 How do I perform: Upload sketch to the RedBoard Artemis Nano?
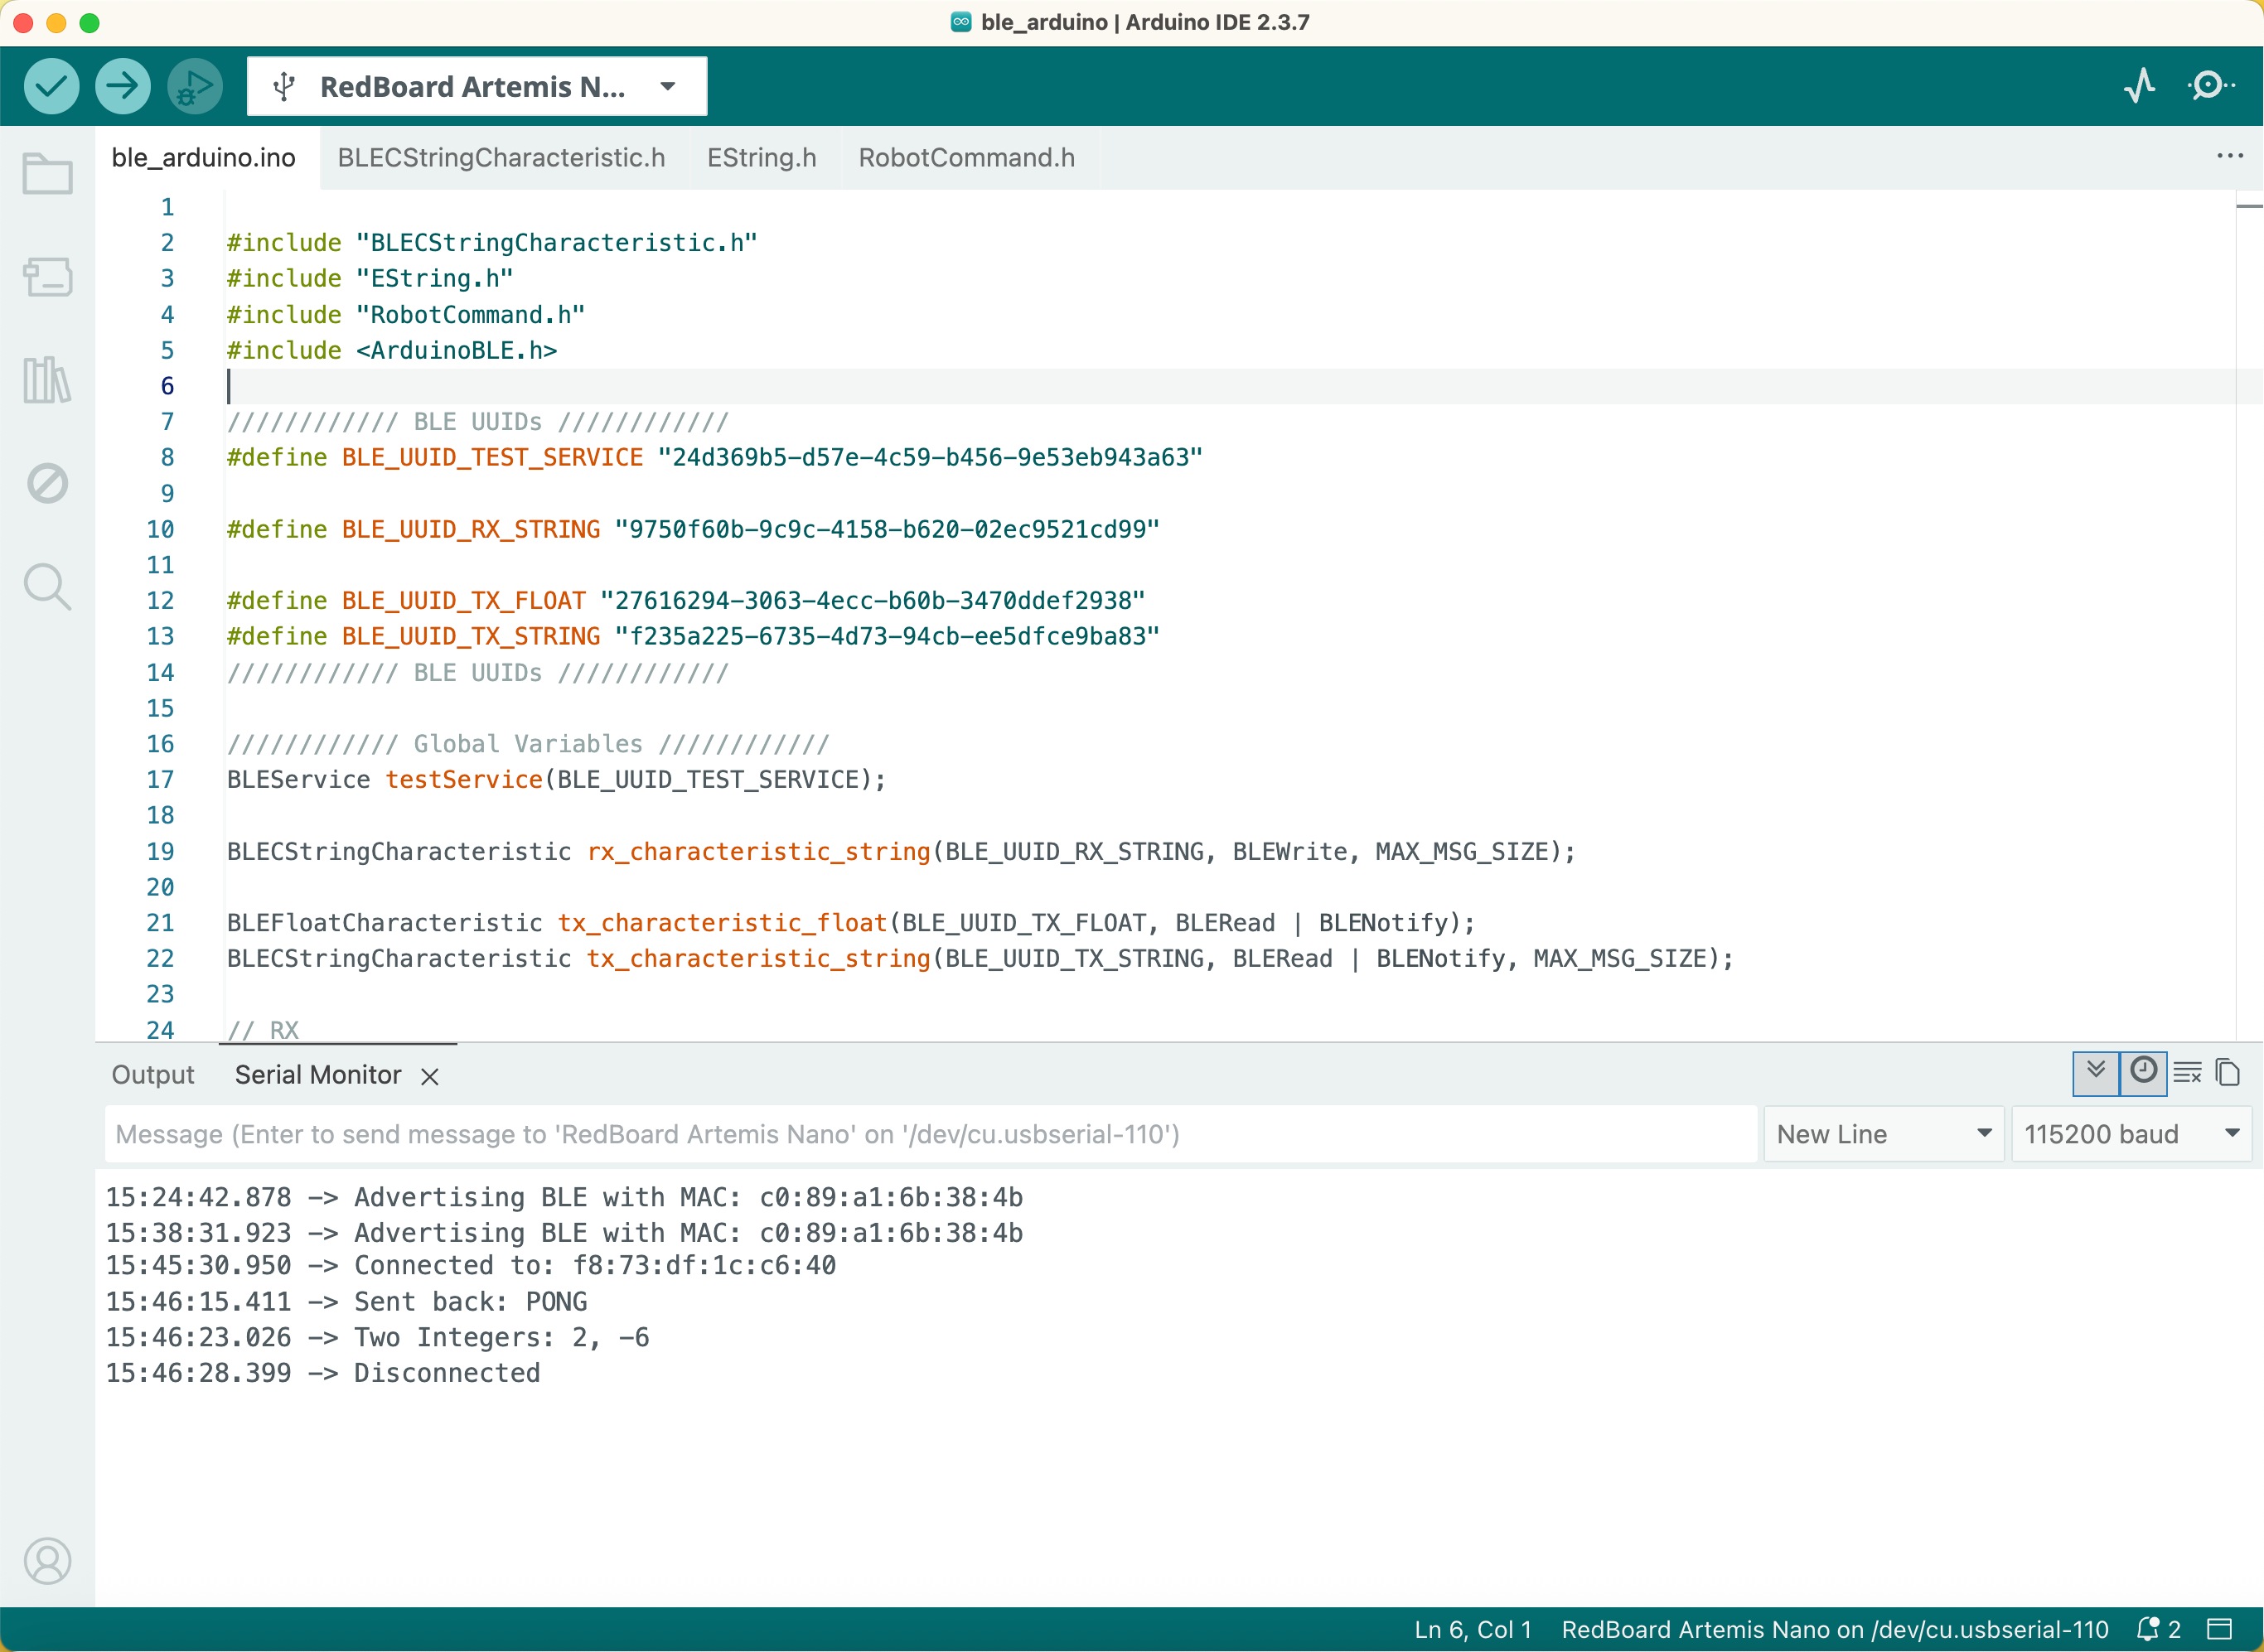123,86
